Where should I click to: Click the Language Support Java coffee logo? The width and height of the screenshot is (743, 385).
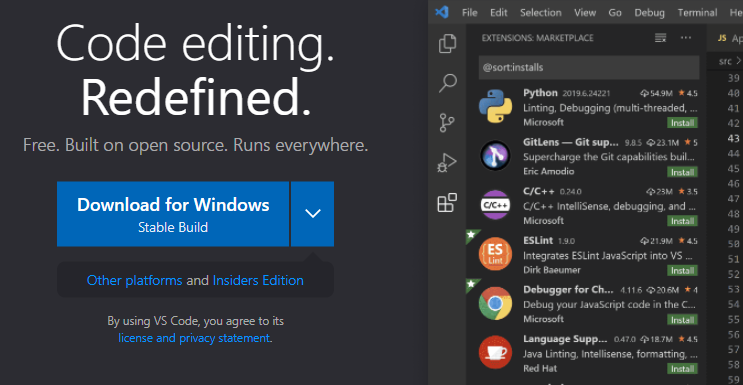(495, 352)
